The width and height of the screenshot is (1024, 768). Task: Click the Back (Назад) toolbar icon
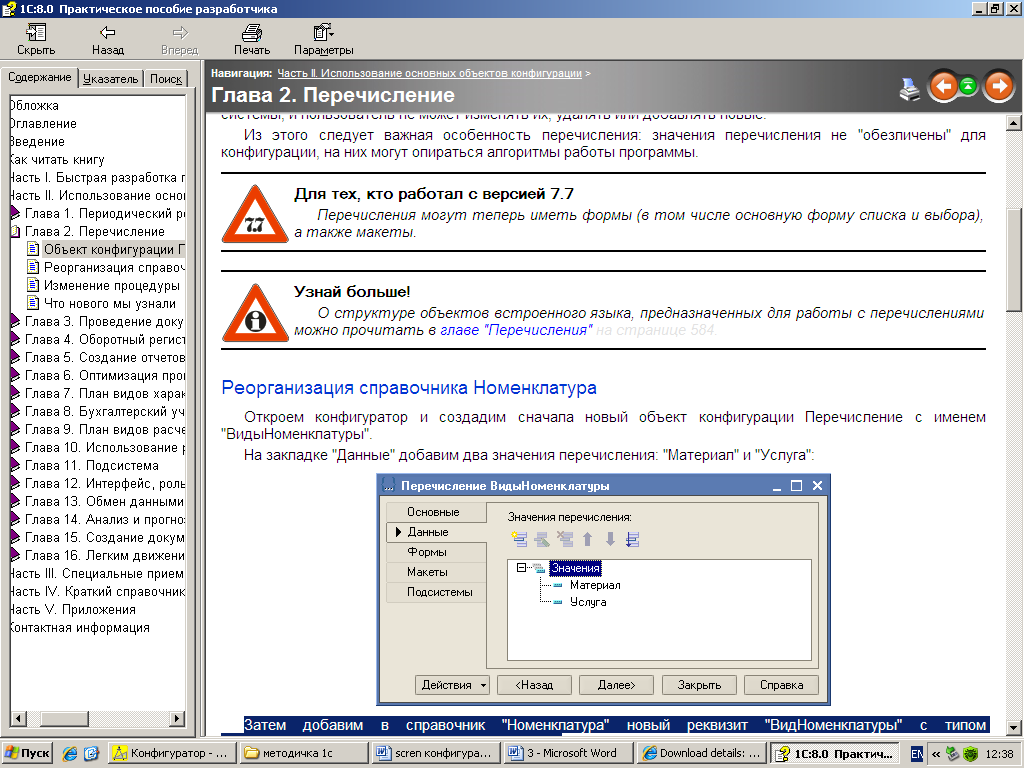tap(107, 33)
